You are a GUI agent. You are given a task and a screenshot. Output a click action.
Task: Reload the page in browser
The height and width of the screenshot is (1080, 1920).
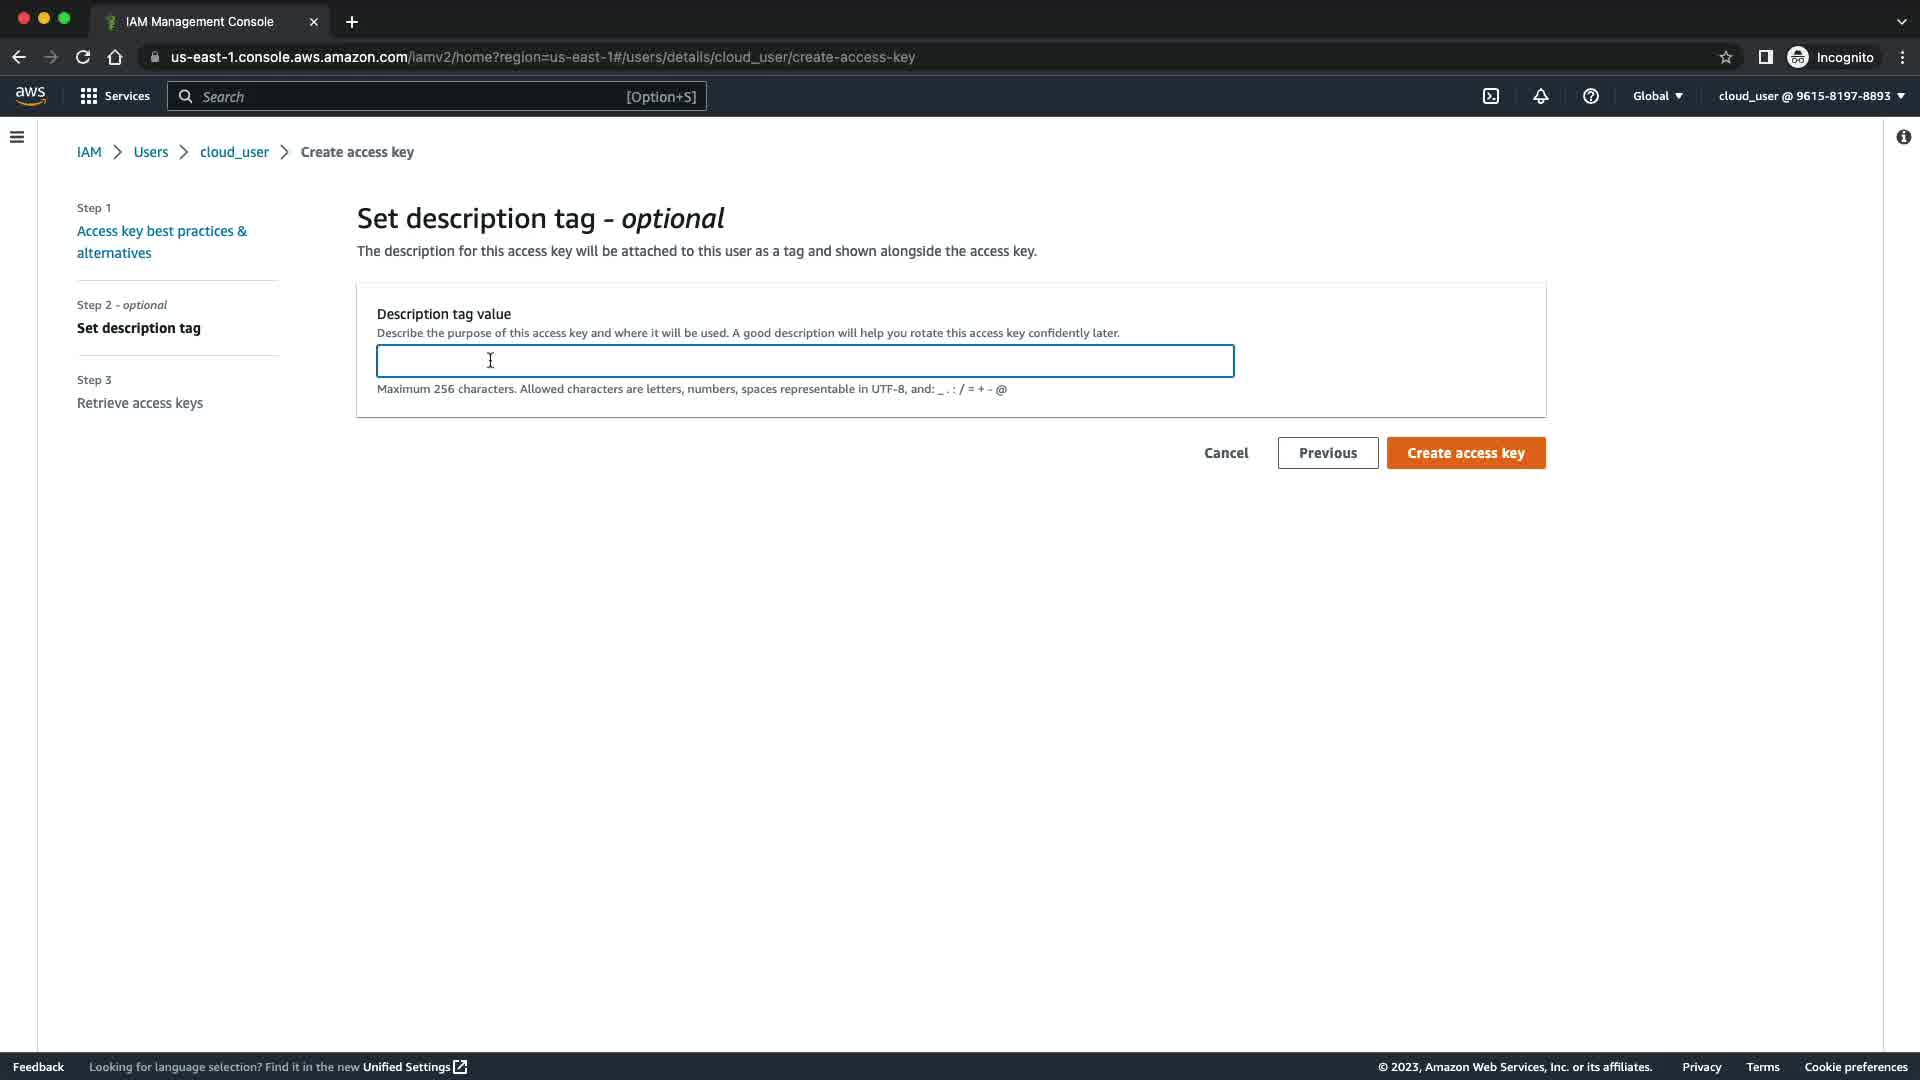tap(83, 57)
